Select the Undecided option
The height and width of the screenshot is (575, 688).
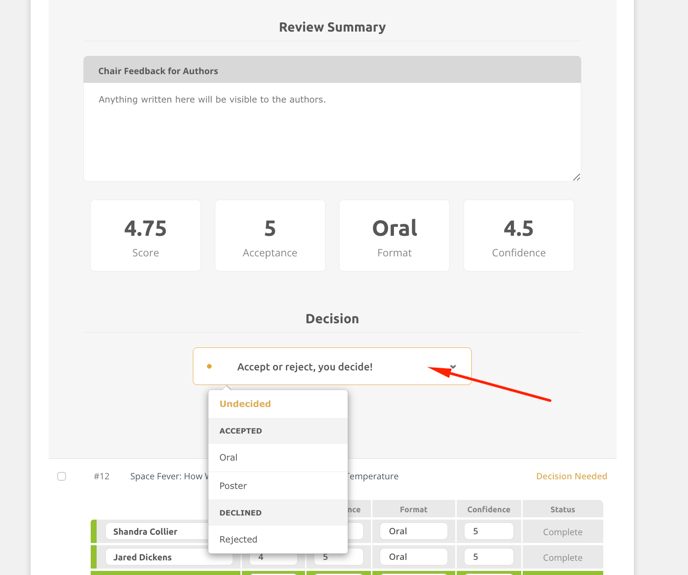245,404
